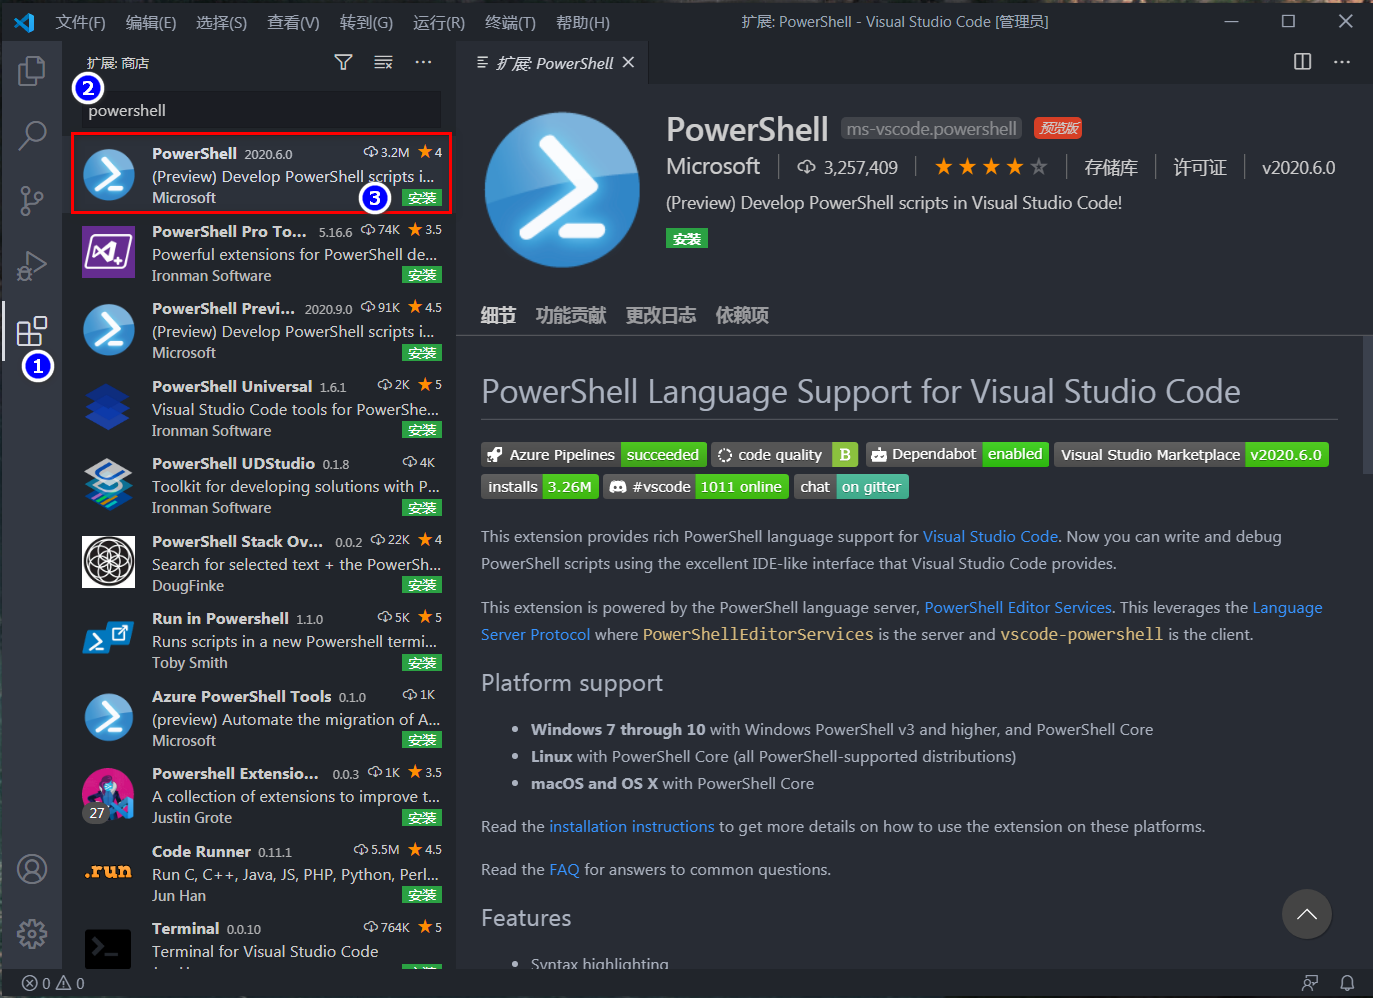Install PowerShell Pro Tools extension
Image resolution: width=1373 pixels, height=998 pixels.
pos(422,275)
